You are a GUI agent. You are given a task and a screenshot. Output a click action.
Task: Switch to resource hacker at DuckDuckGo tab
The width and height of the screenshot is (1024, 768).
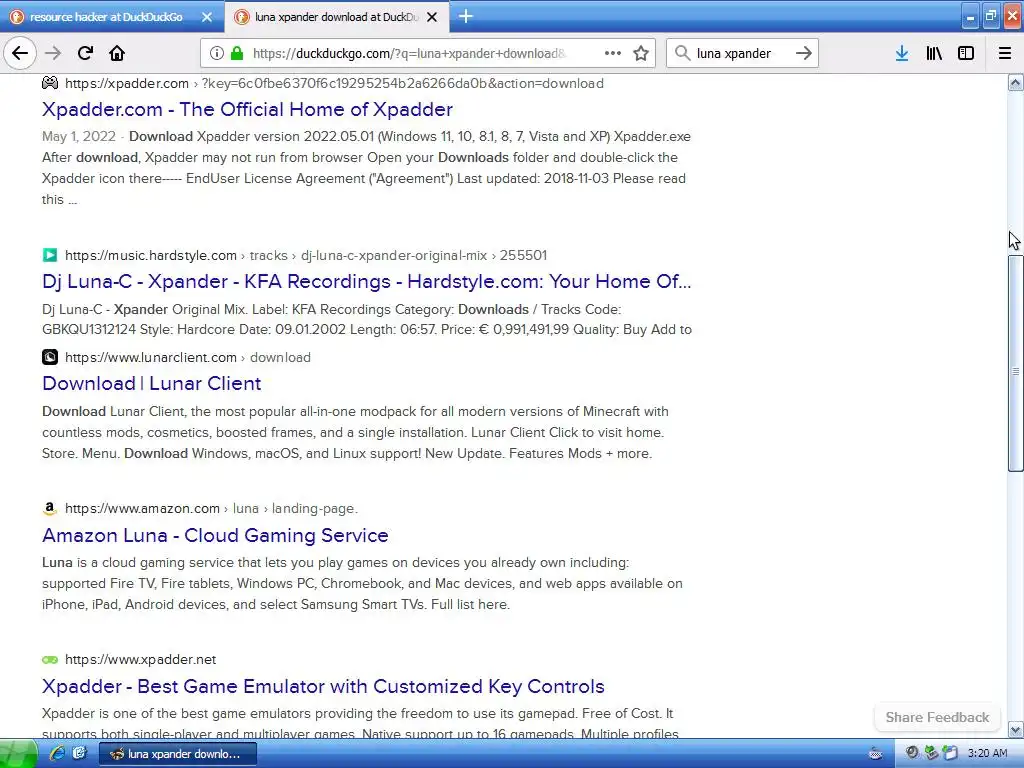click(106, 17)
